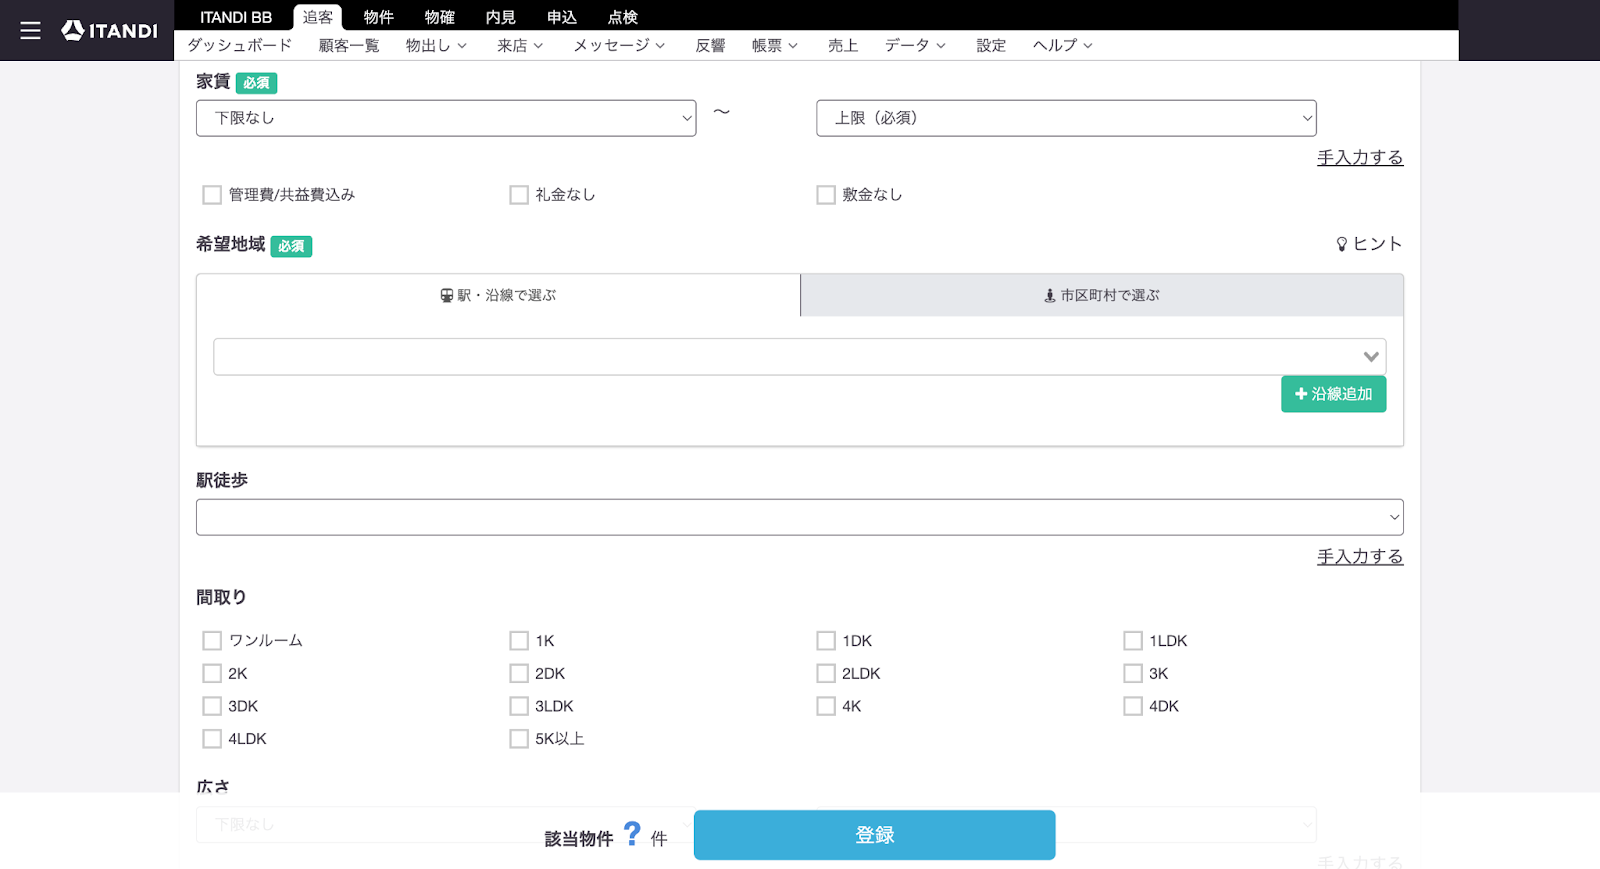The width and height of the screenshot is (1600, 869).
Task: Open the 内見 top tab
Action: pos(501,17)
